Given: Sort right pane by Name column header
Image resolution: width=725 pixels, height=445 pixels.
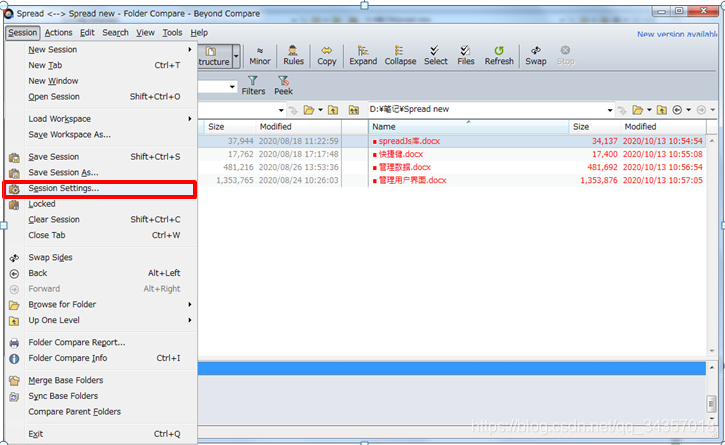Looking at the screenshot, I should tap(468, 127).
